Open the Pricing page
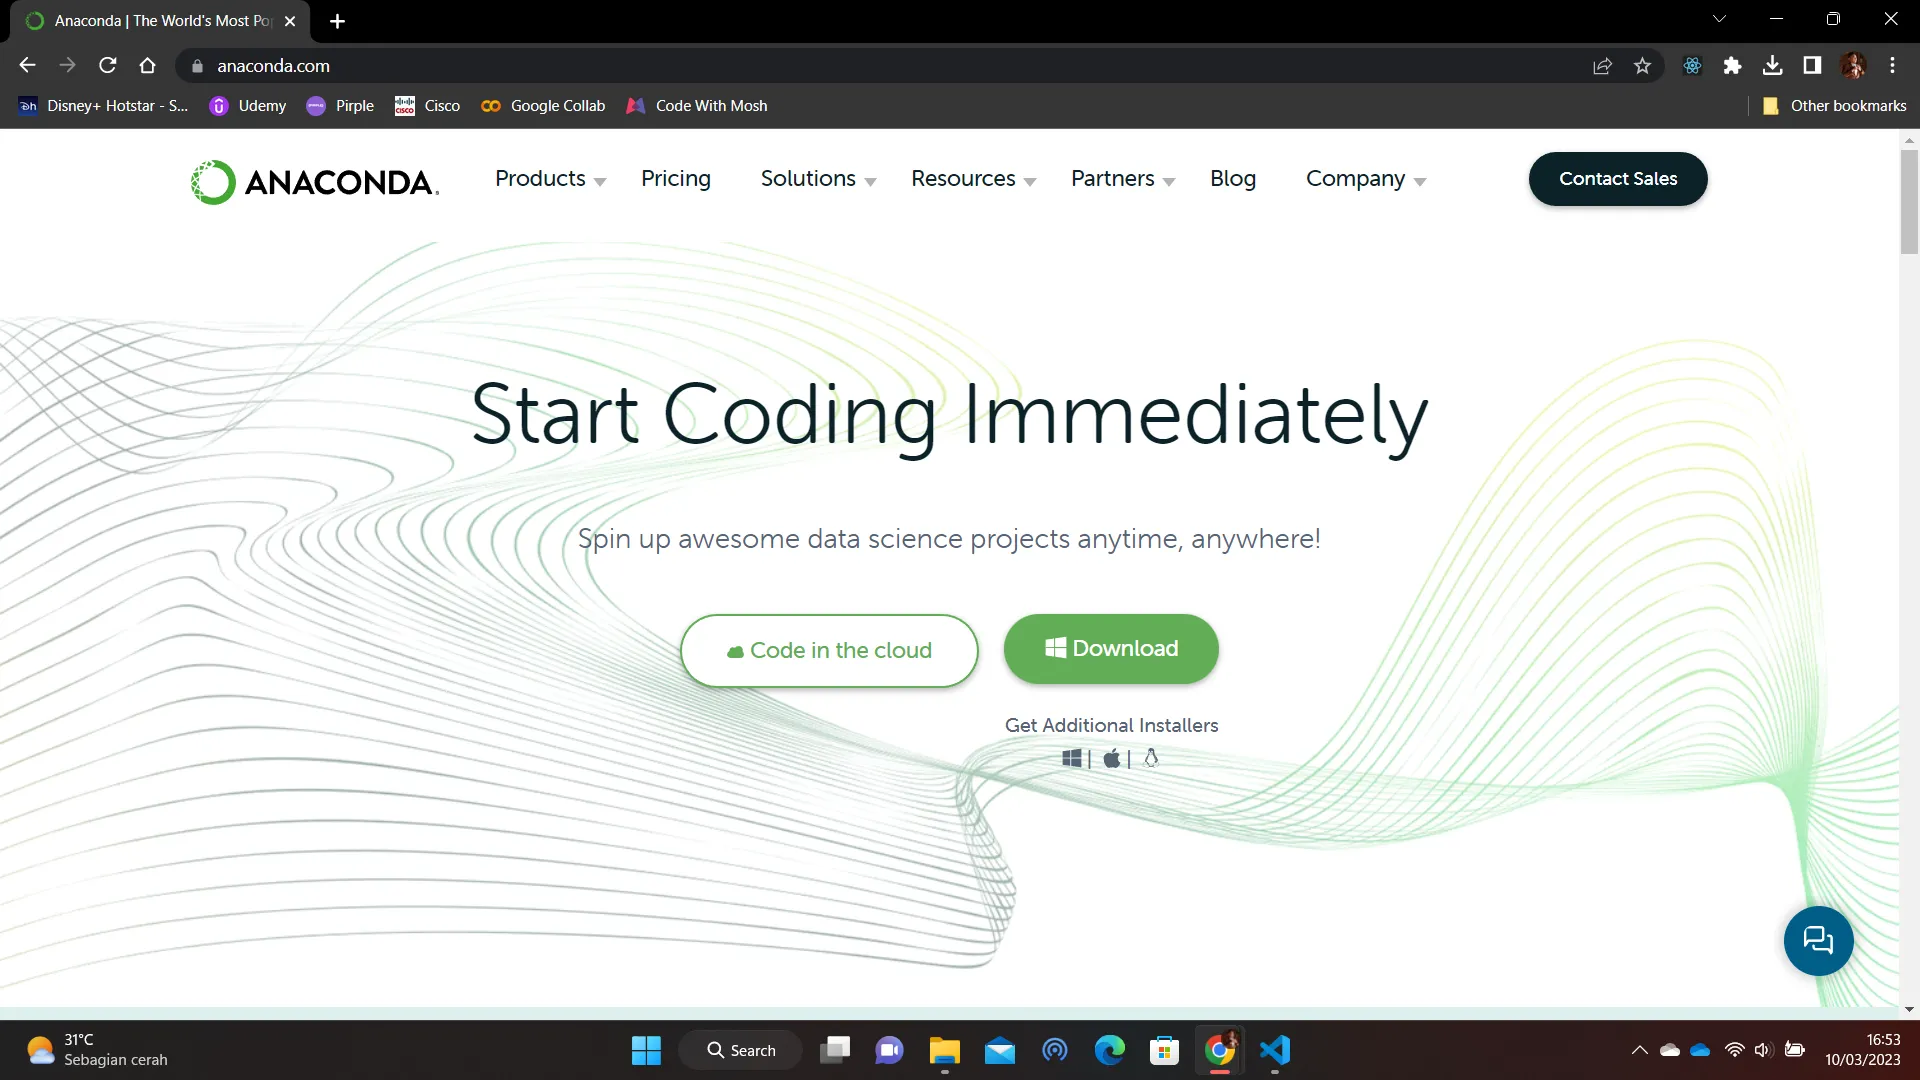The width and height of the screenshot is (1920, 1080). point(676,179)
